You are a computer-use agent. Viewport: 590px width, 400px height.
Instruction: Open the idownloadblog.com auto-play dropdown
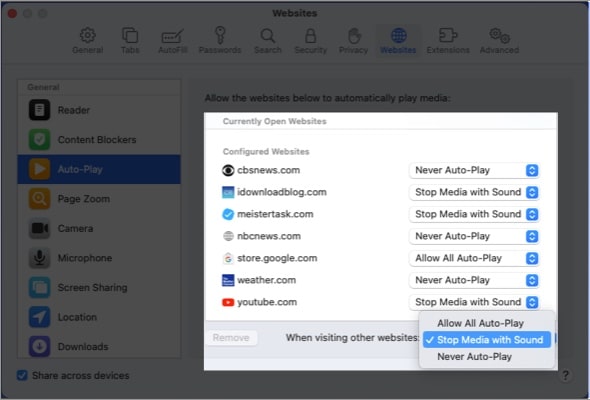(474, 192)
